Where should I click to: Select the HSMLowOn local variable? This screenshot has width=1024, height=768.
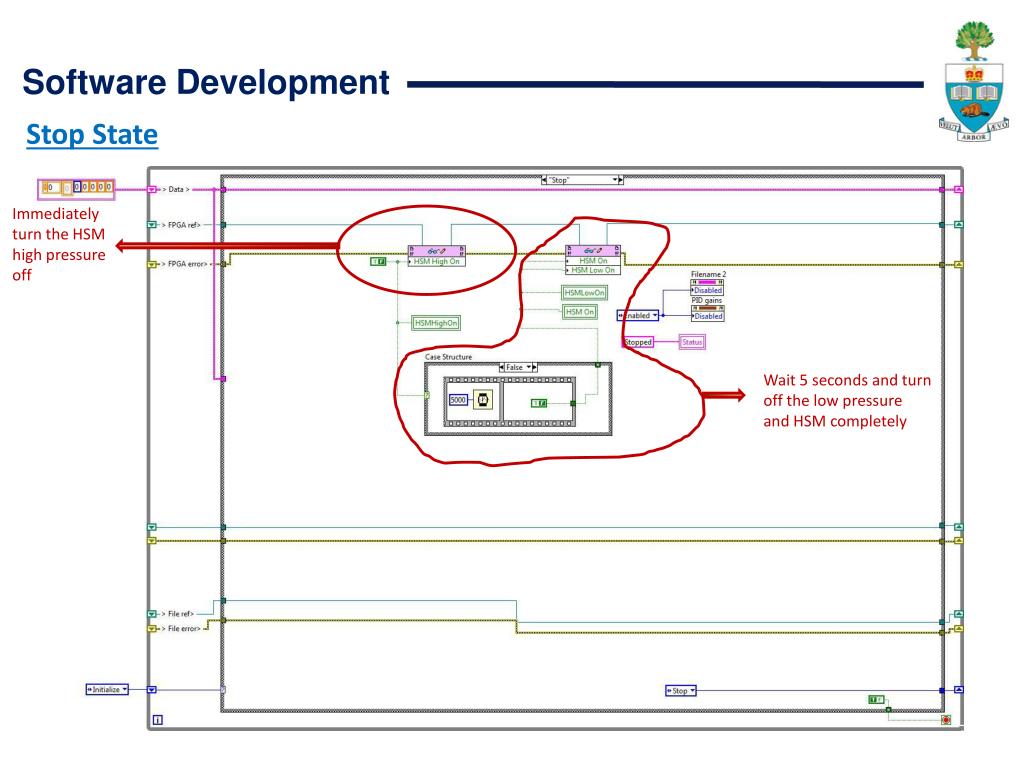point(584,293)
